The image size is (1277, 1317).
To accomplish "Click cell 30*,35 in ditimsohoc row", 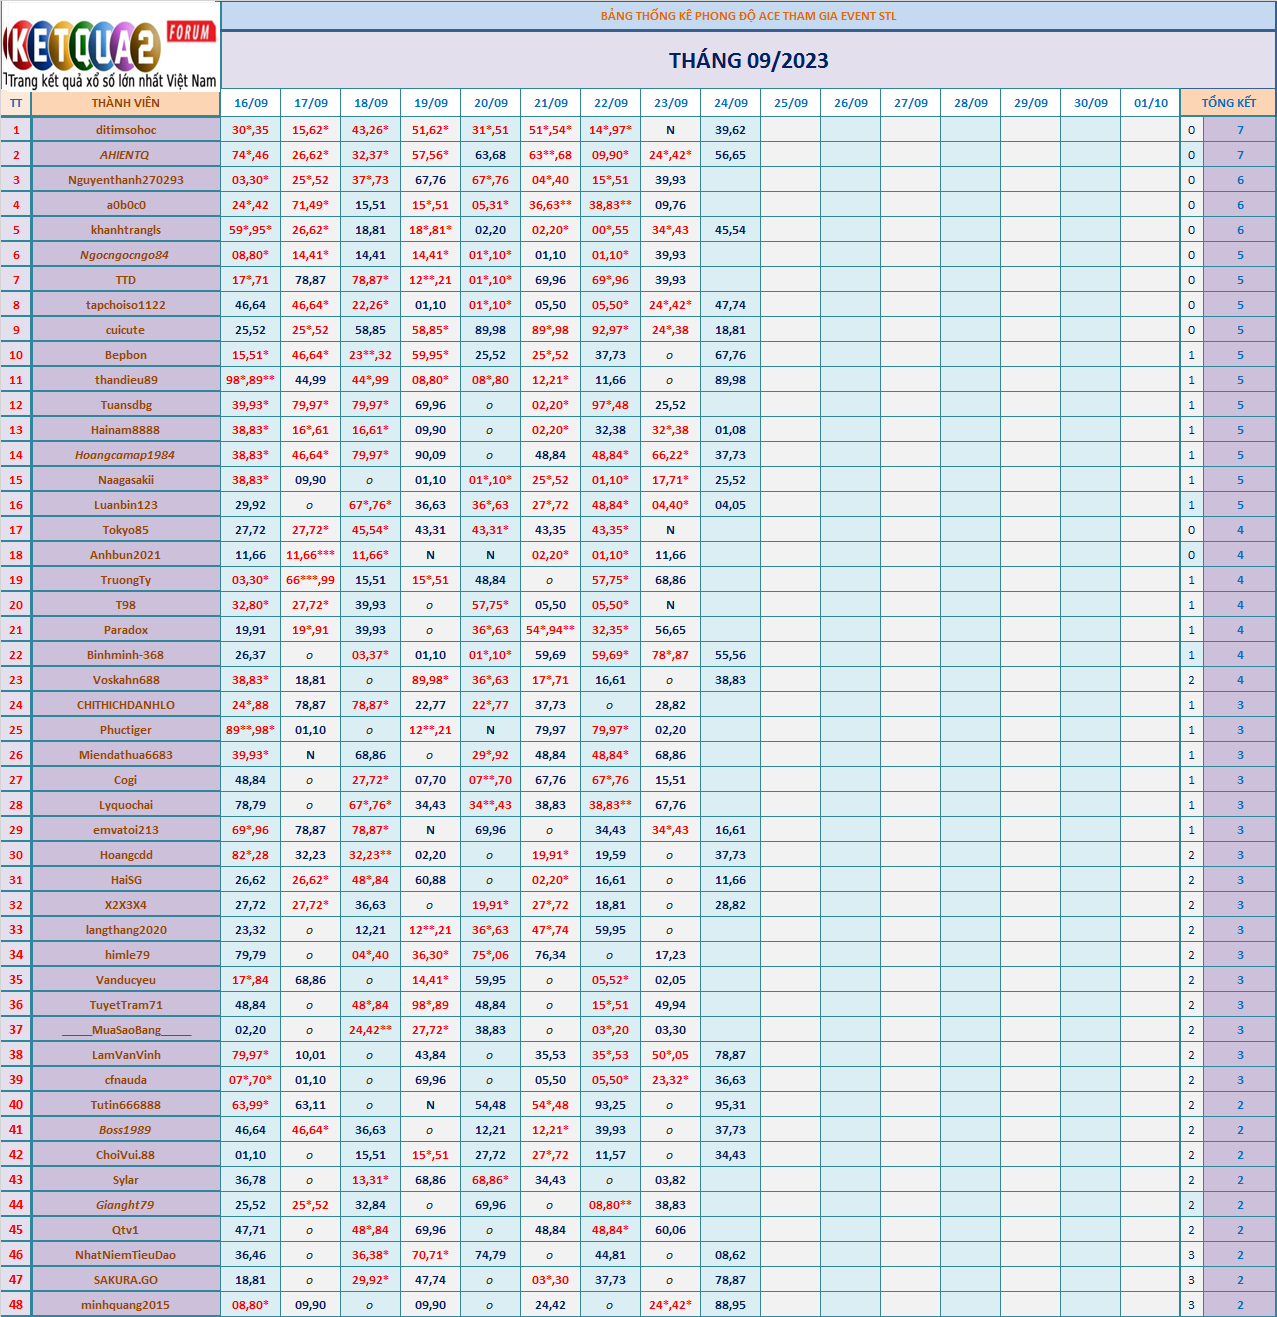I will [251, 130].
